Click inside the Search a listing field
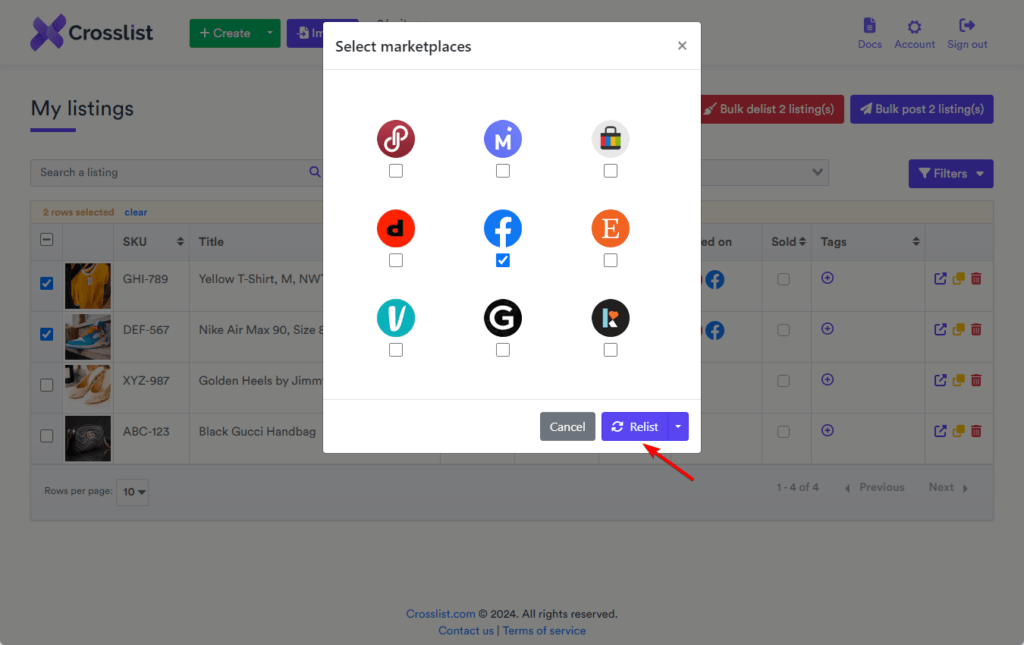1024x645 pixels. pos(160,172)
